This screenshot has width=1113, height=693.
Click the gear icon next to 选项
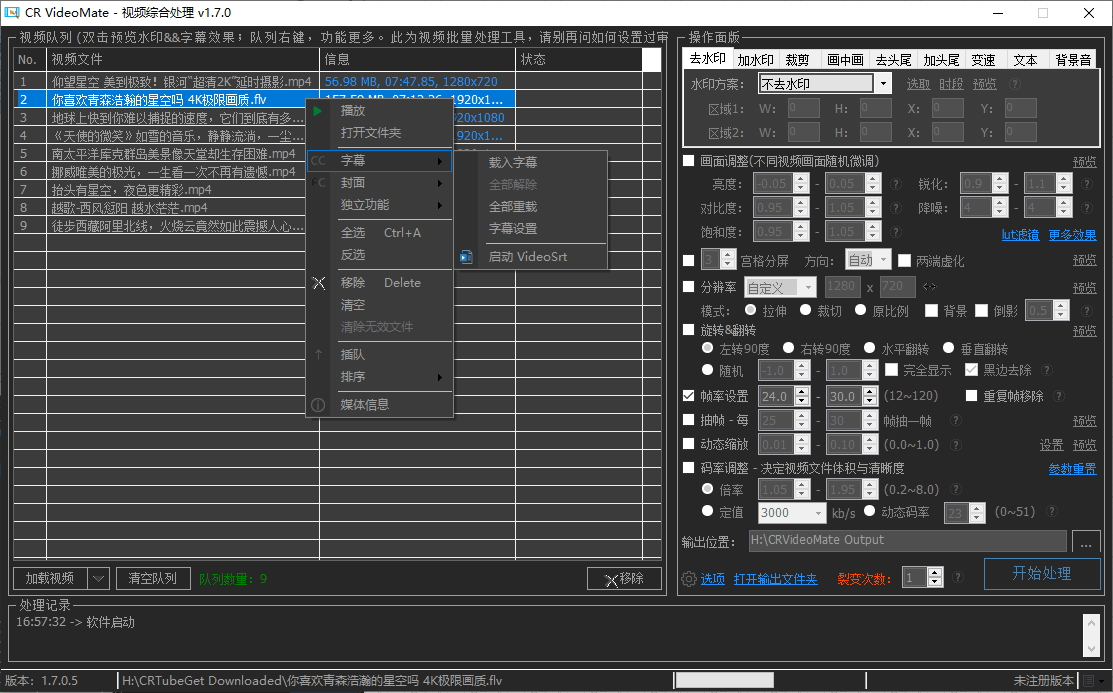[688, 579]
